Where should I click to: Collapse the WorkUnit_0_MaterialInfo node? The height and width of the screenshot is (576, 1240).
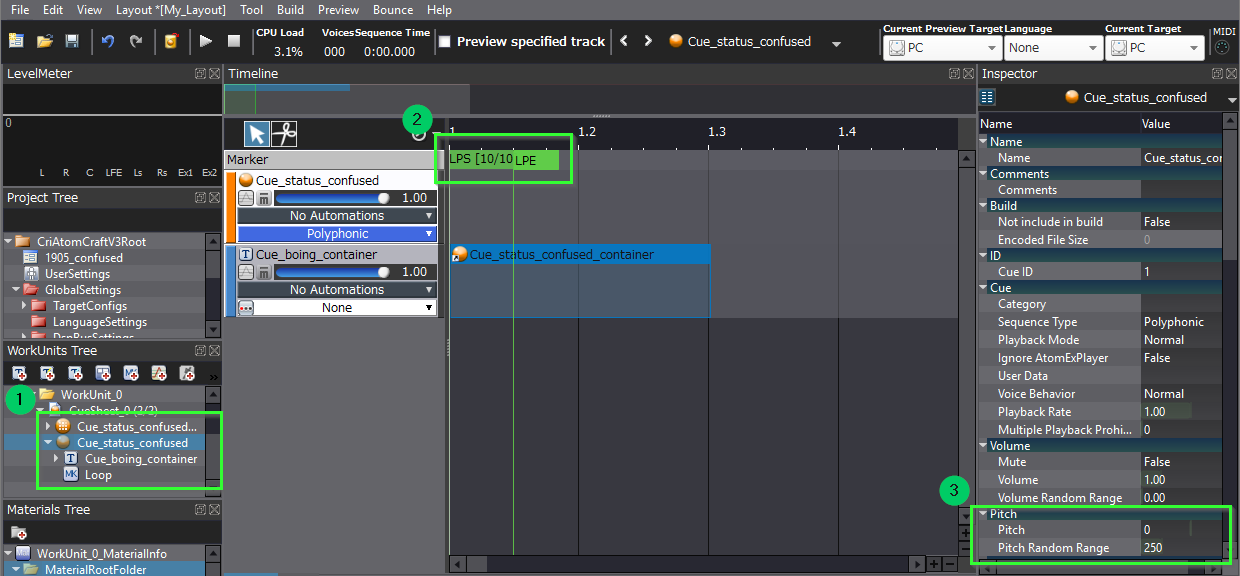(7, 553)
